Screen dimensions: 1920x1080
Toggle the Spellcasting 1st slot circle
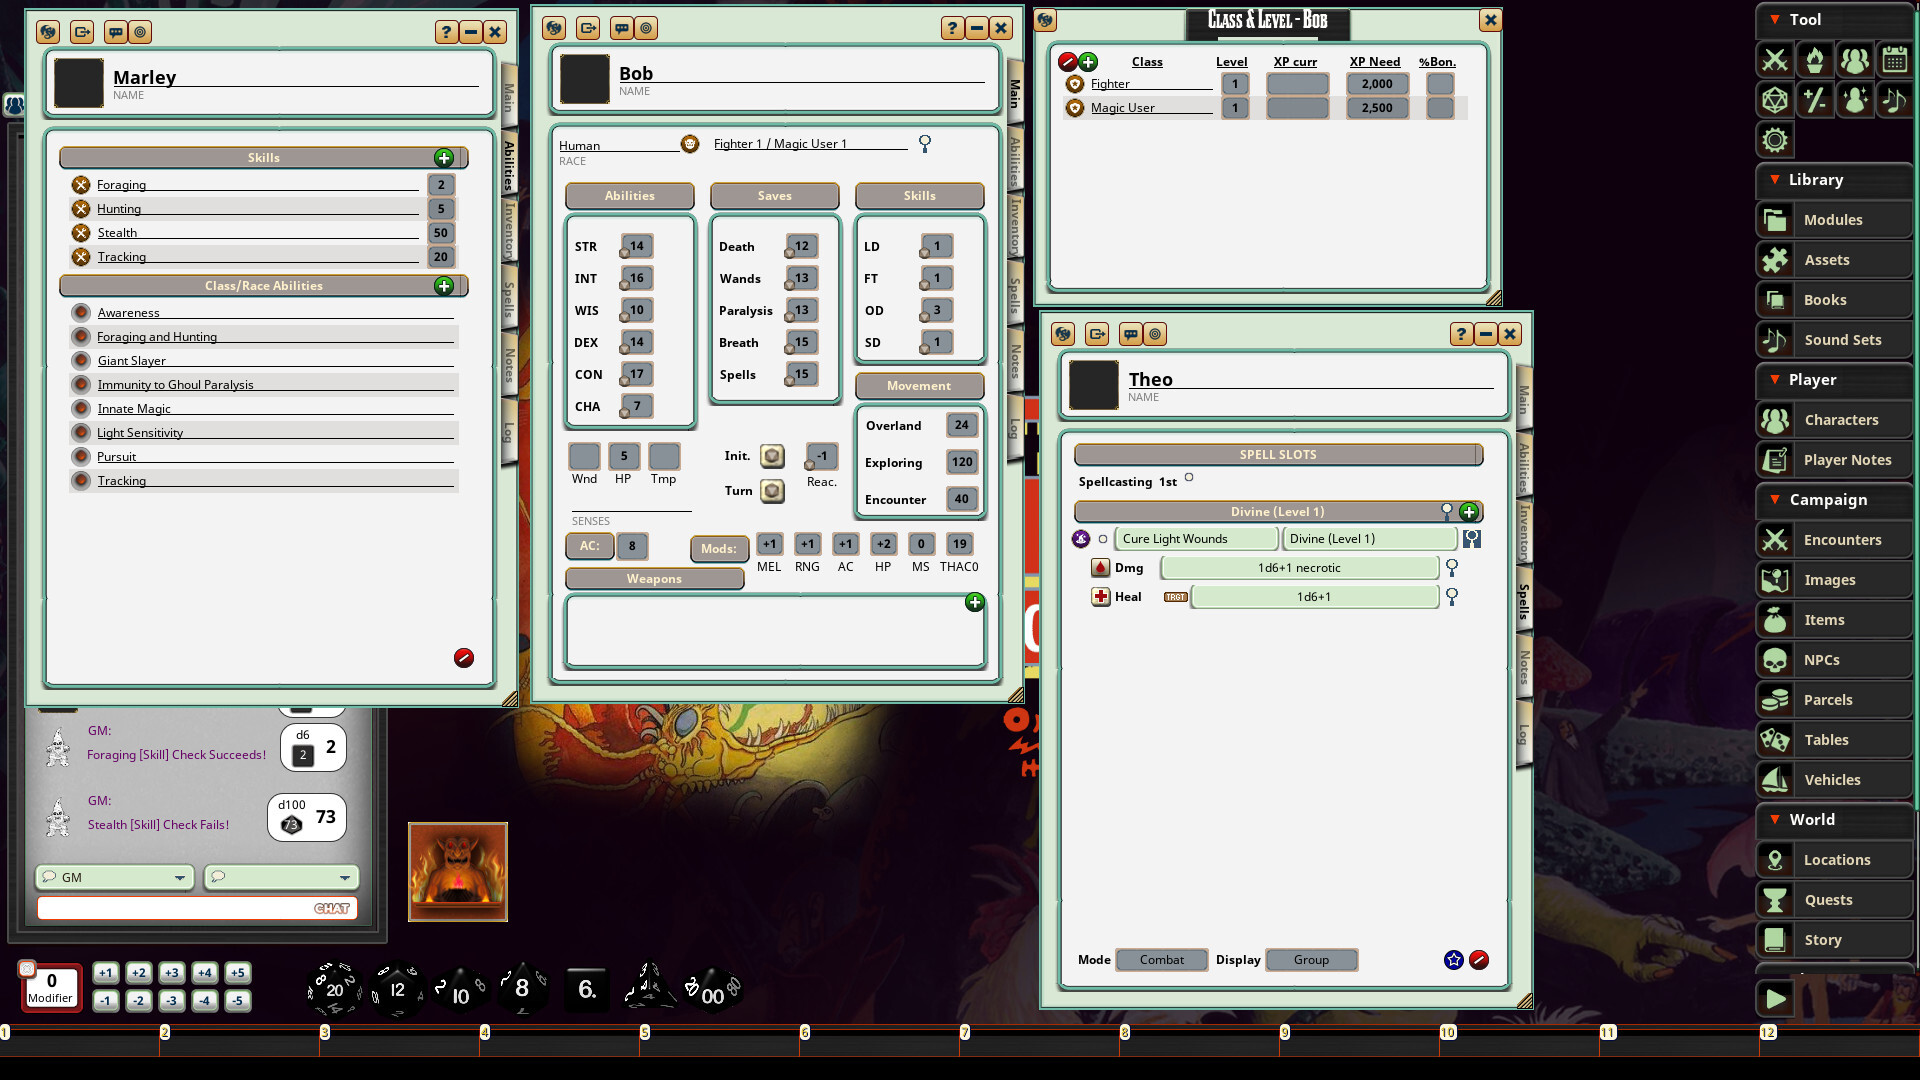(1189, 478)
